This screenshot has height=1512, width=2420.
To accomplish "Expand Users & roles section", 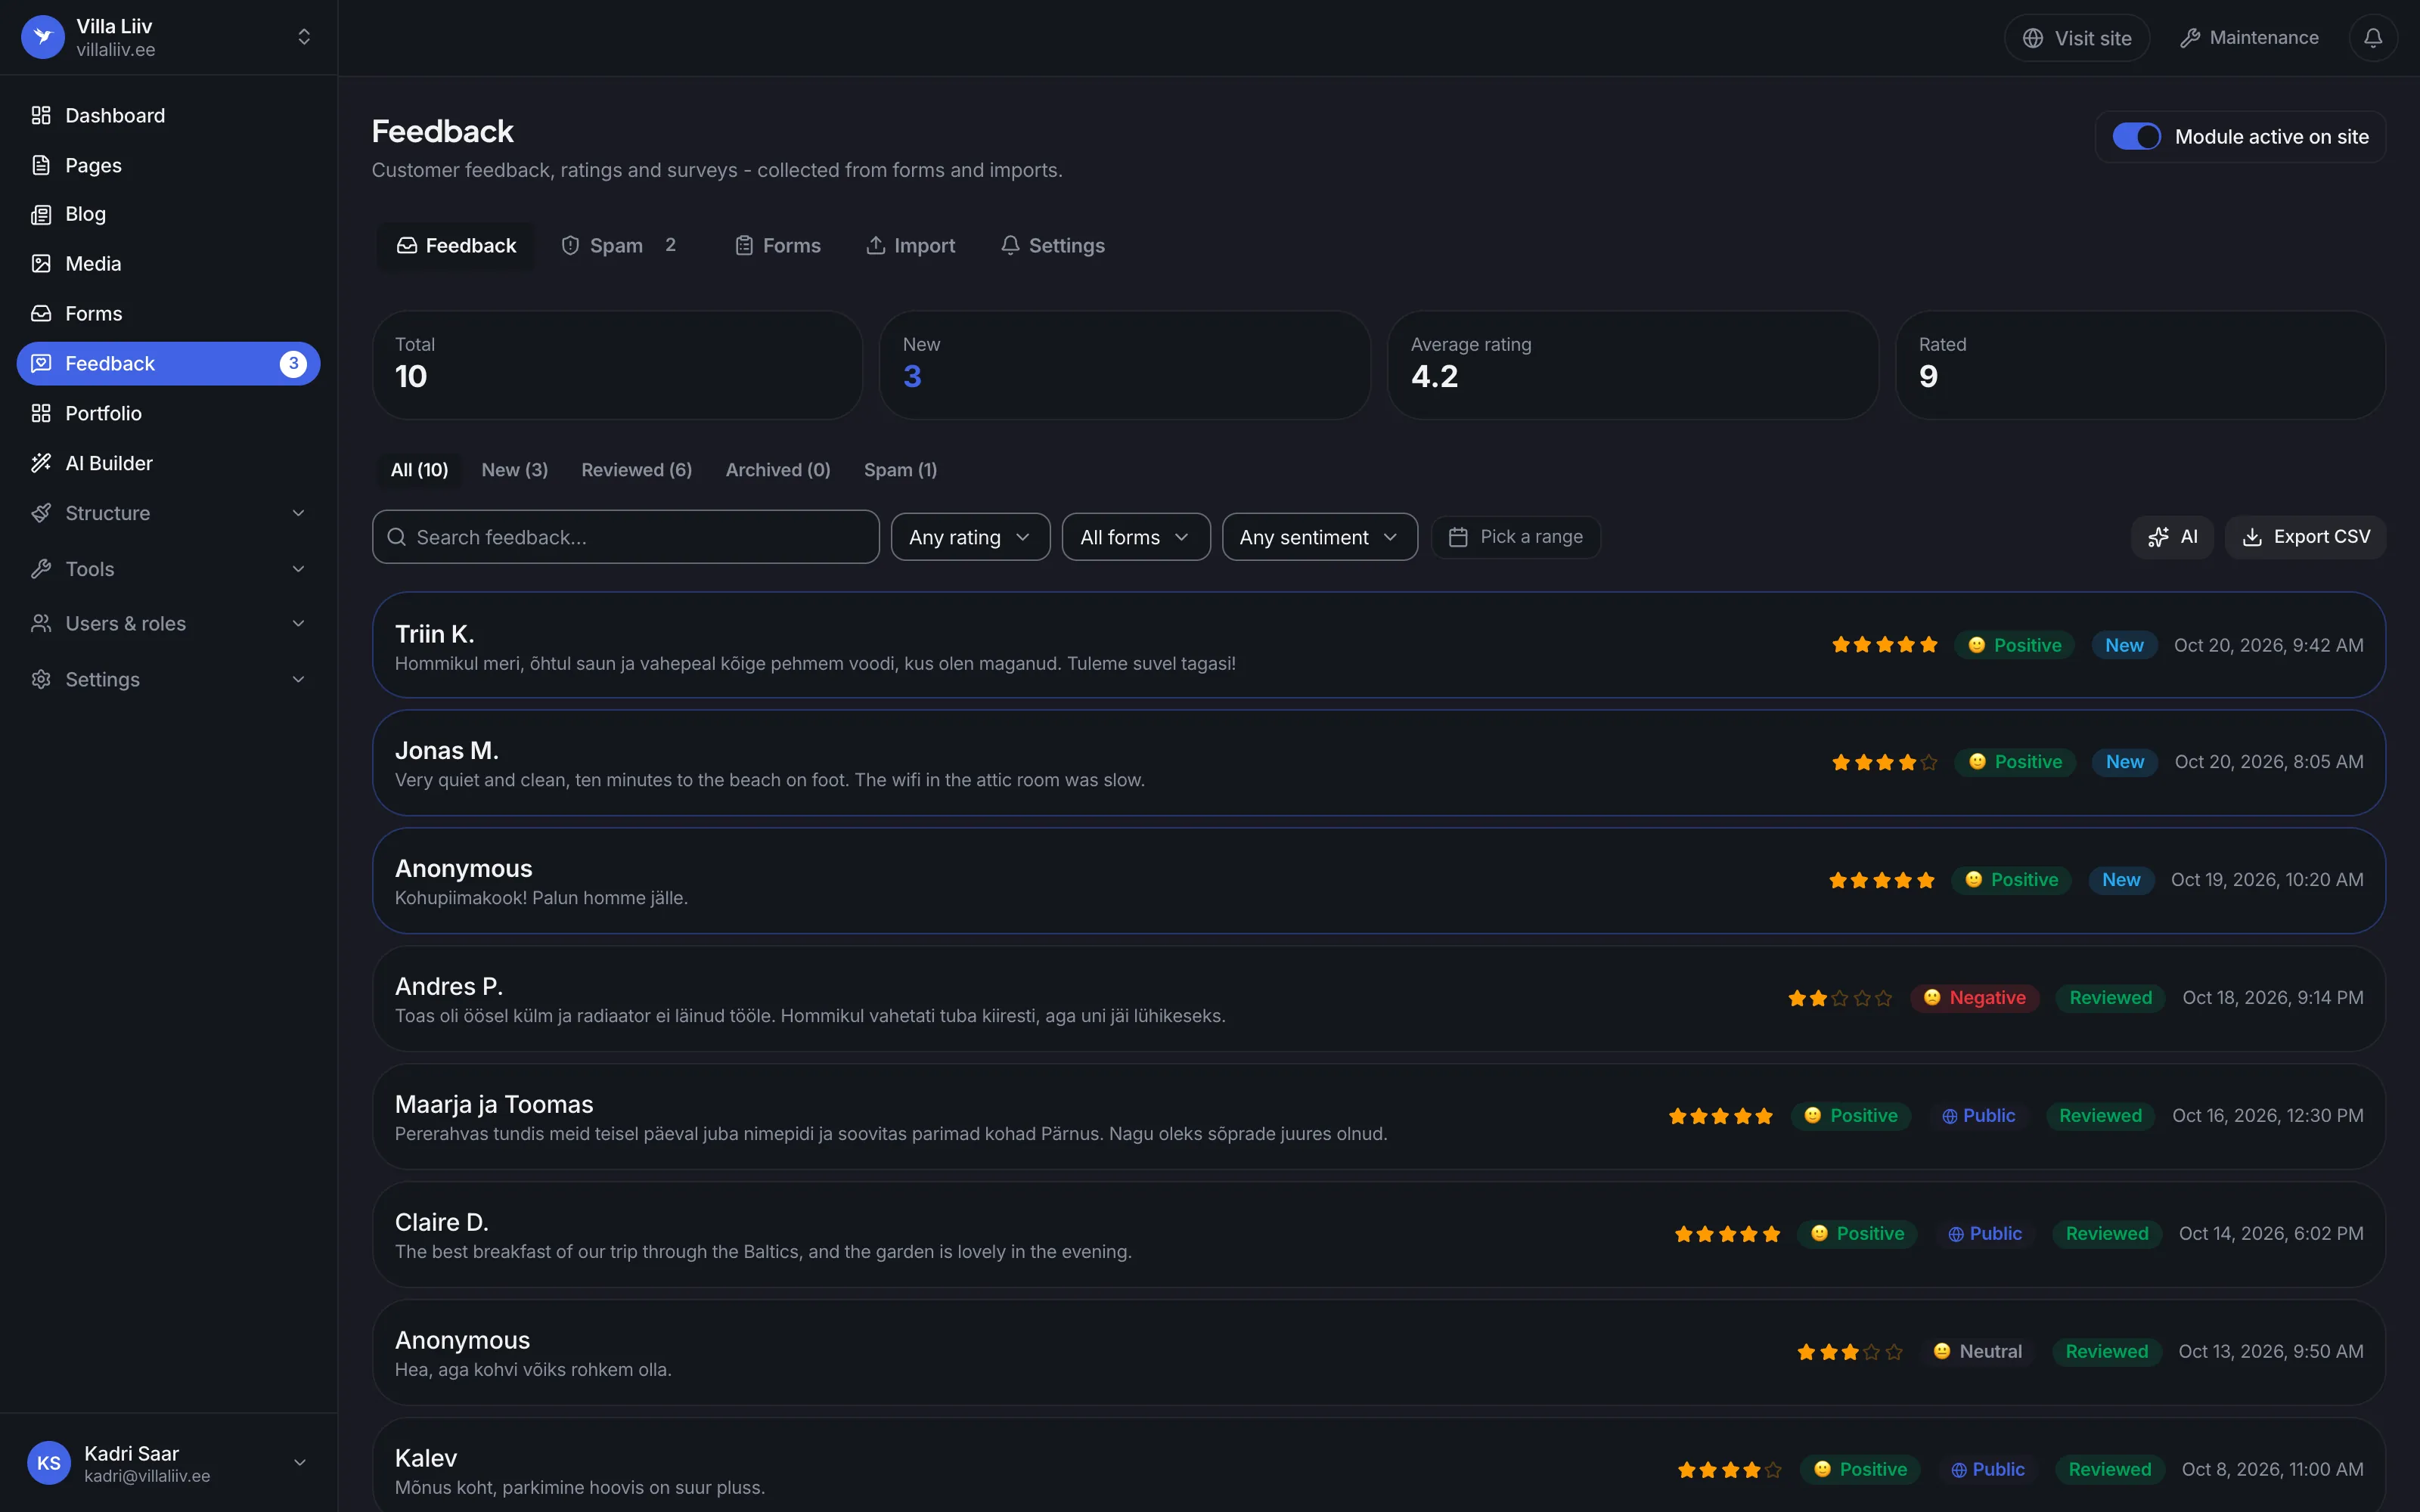I will click(168, 624).
